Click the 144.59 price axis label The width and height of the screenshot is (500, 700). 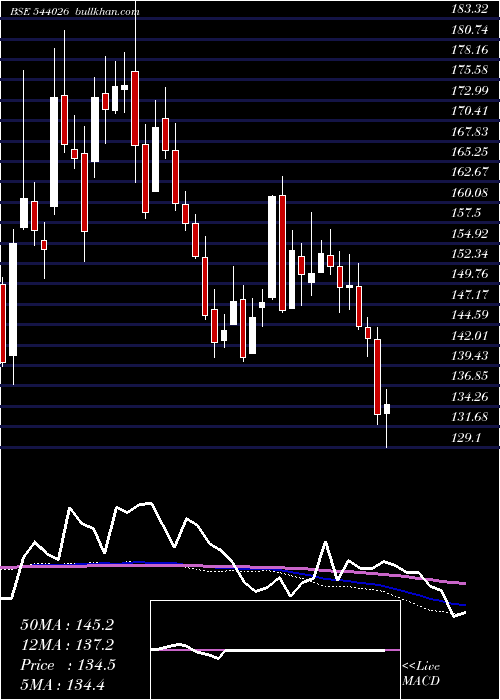coord(469,315)
